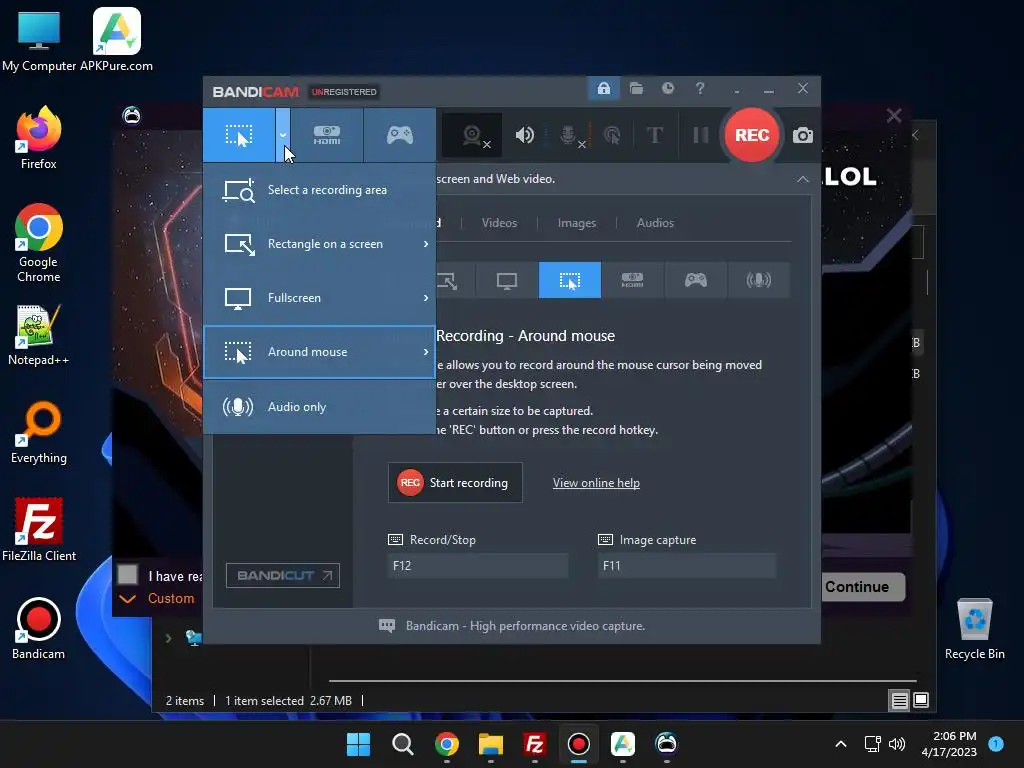Screen dimensions: 1024x768
Task: Select around mouse icon in home panel
Action: tap(569, 280)
